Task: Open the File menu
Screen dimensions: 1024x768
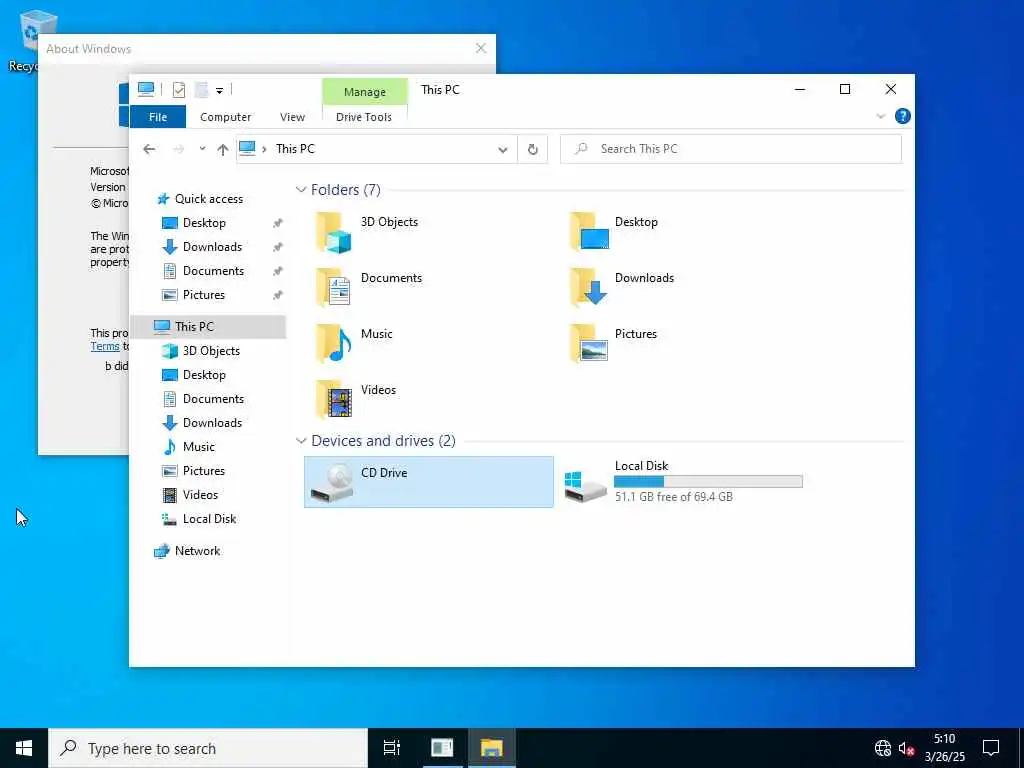Action: pyautogui.click(x=158, y=117)
